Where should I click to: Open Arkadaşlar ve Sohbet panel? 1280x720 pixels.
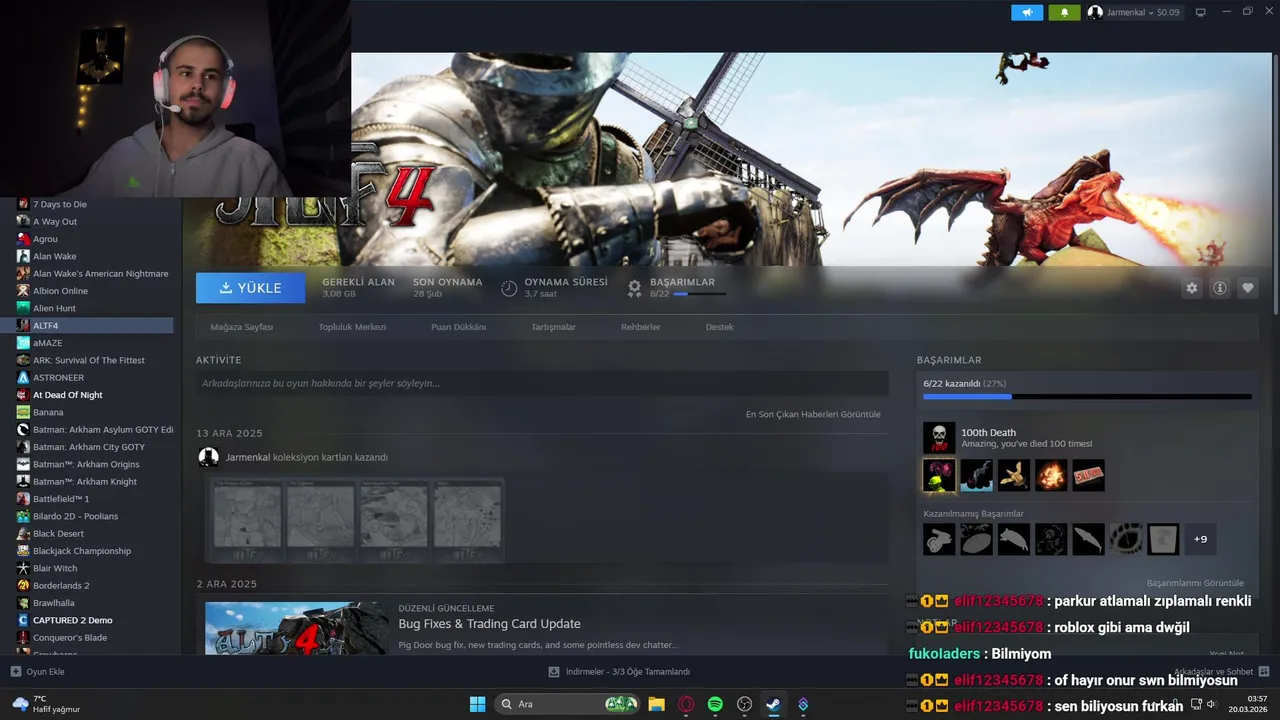pos(1221,672)
